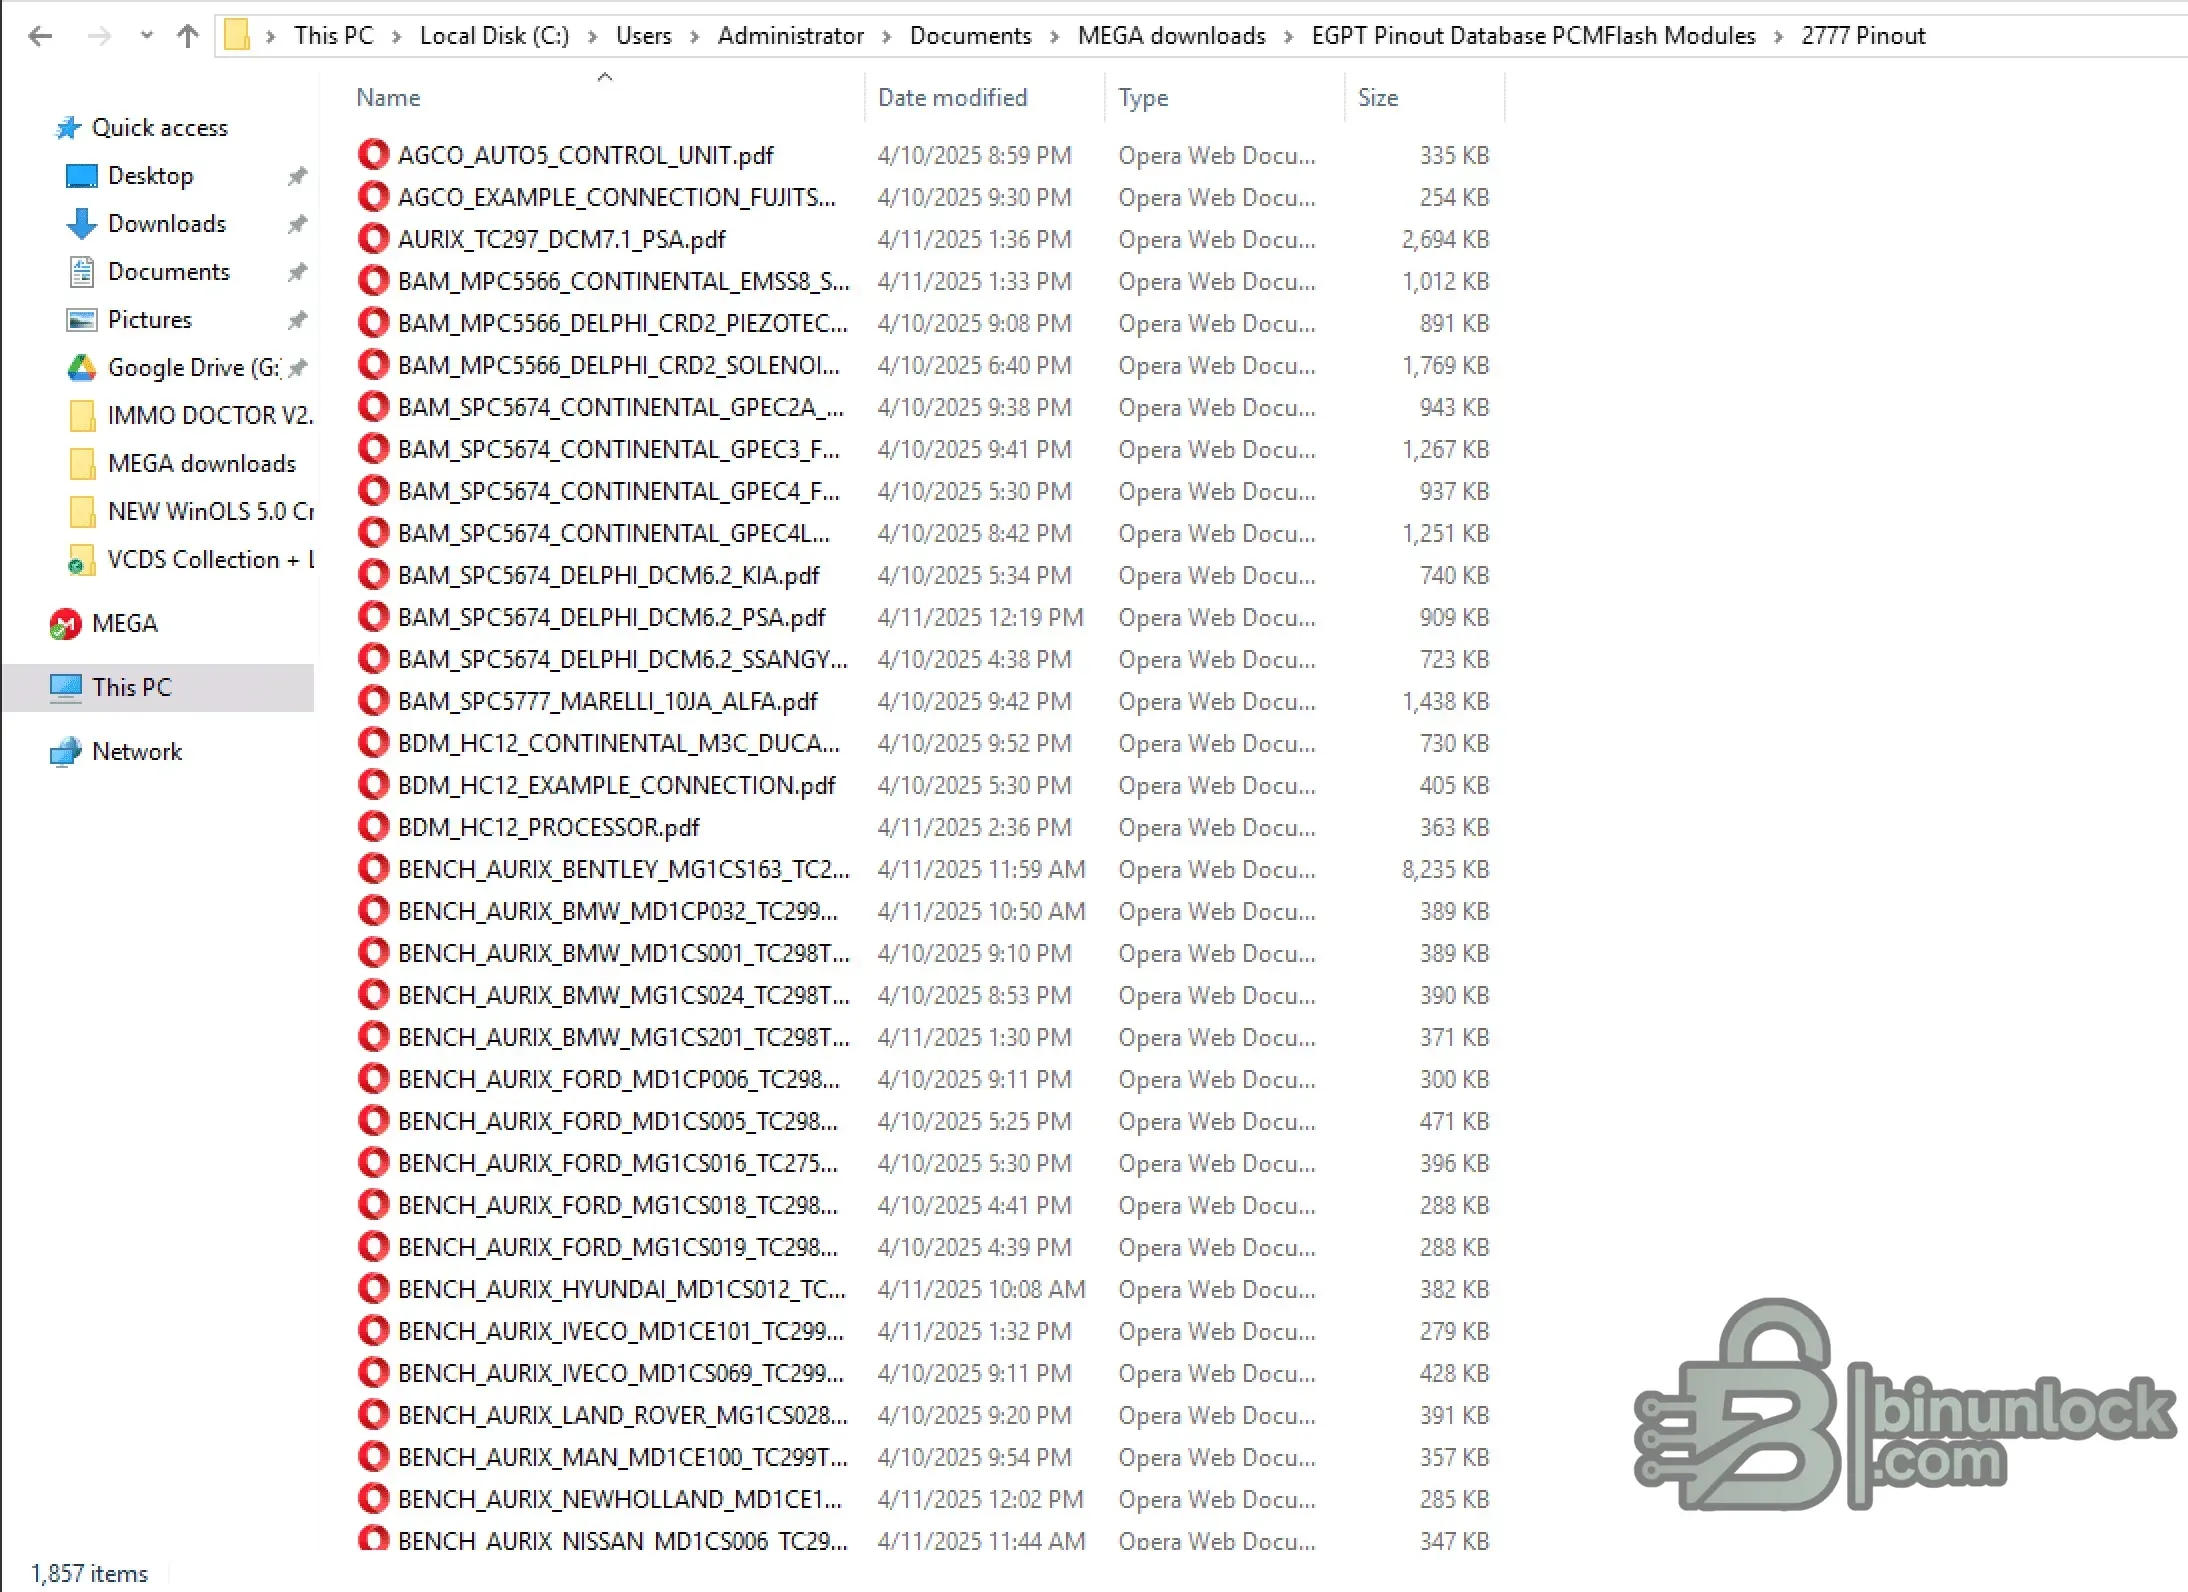Select Quick access in navigation pane
2188x1592 pixels.
coord(160,128)
